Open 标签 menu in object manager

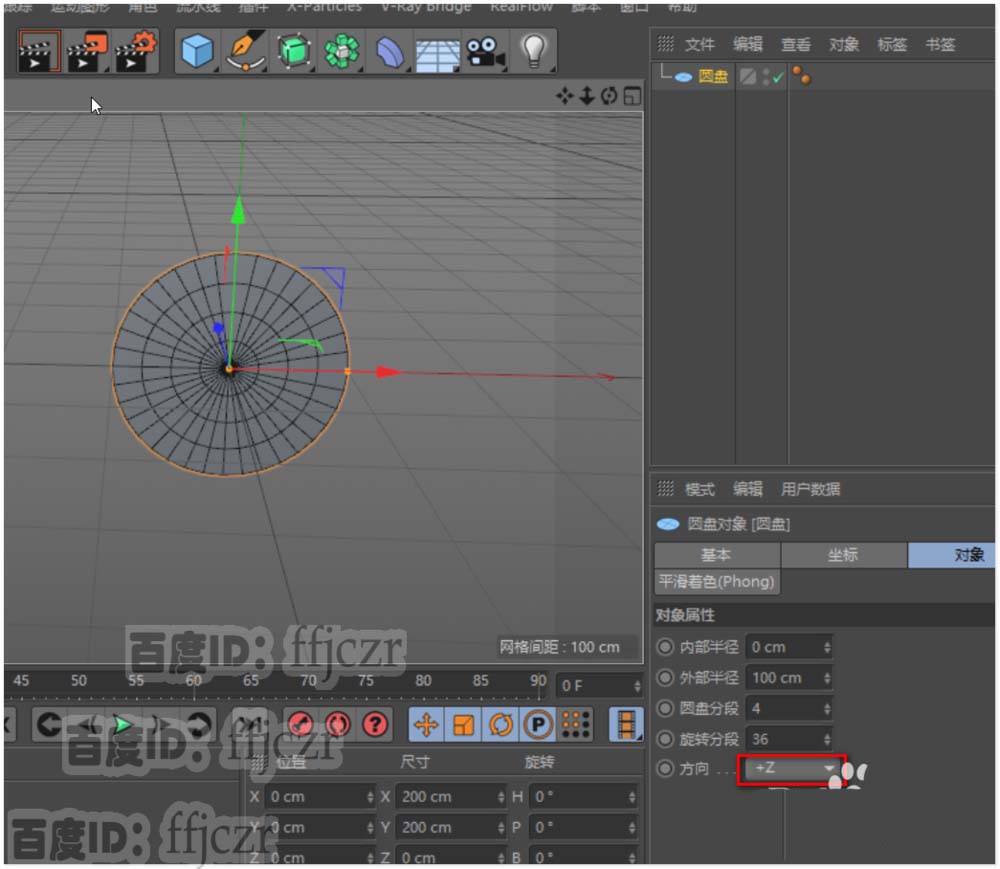(x=892, y=45)
